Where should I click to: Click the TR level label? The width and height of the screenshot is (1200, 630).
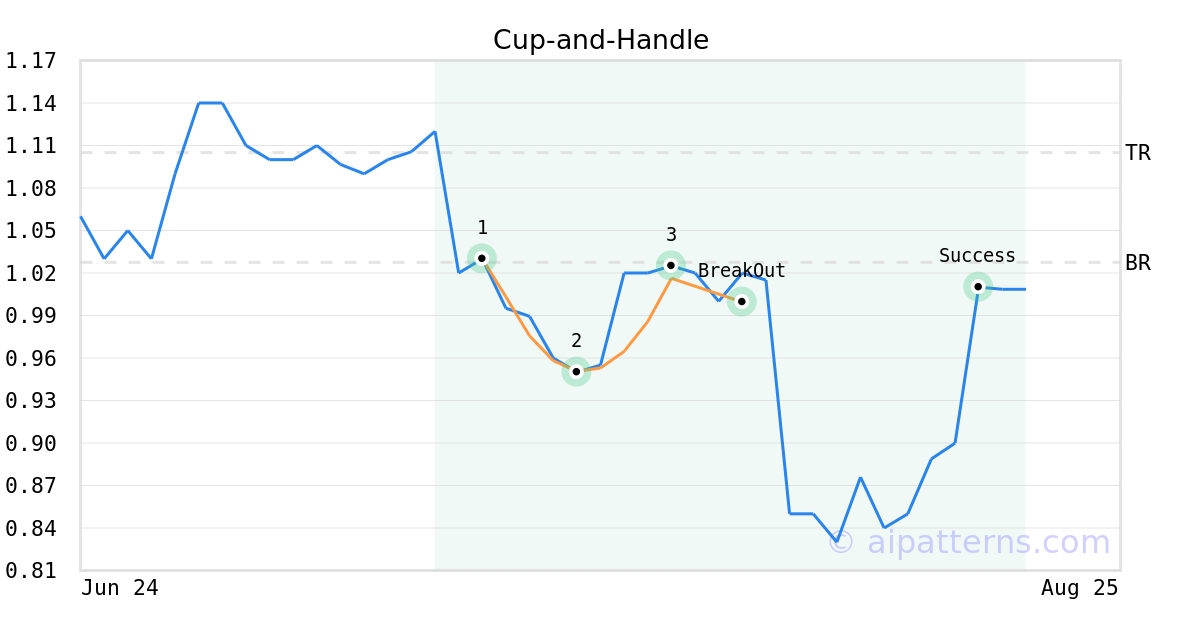[x=1138, y=153]
